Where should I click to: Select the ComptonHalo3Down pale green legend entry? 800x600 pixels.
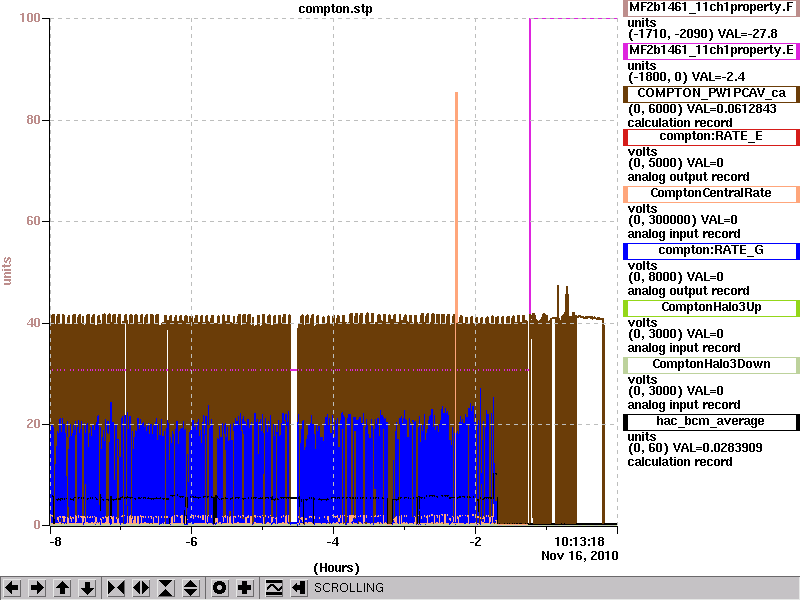(x=711, y=364)
